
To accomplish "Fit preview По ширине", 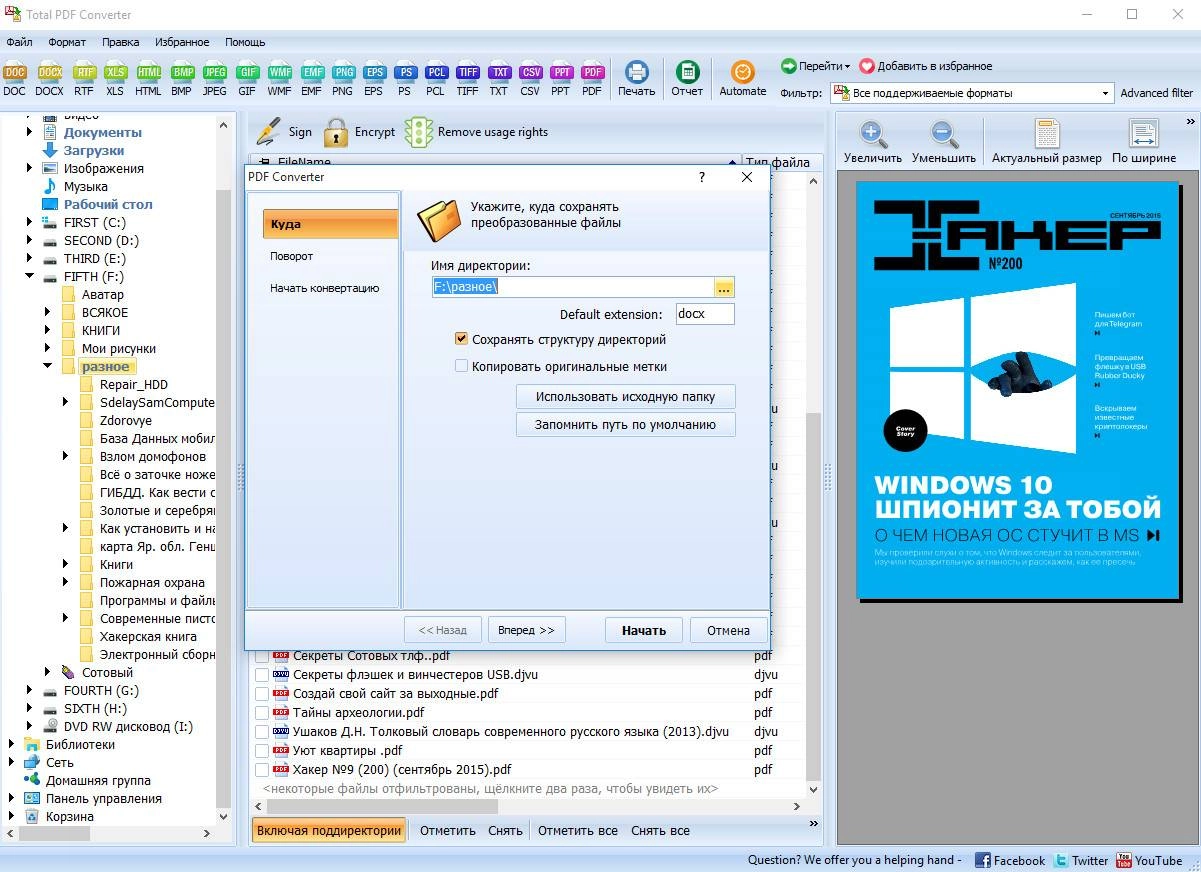I will pos(1144,142).
